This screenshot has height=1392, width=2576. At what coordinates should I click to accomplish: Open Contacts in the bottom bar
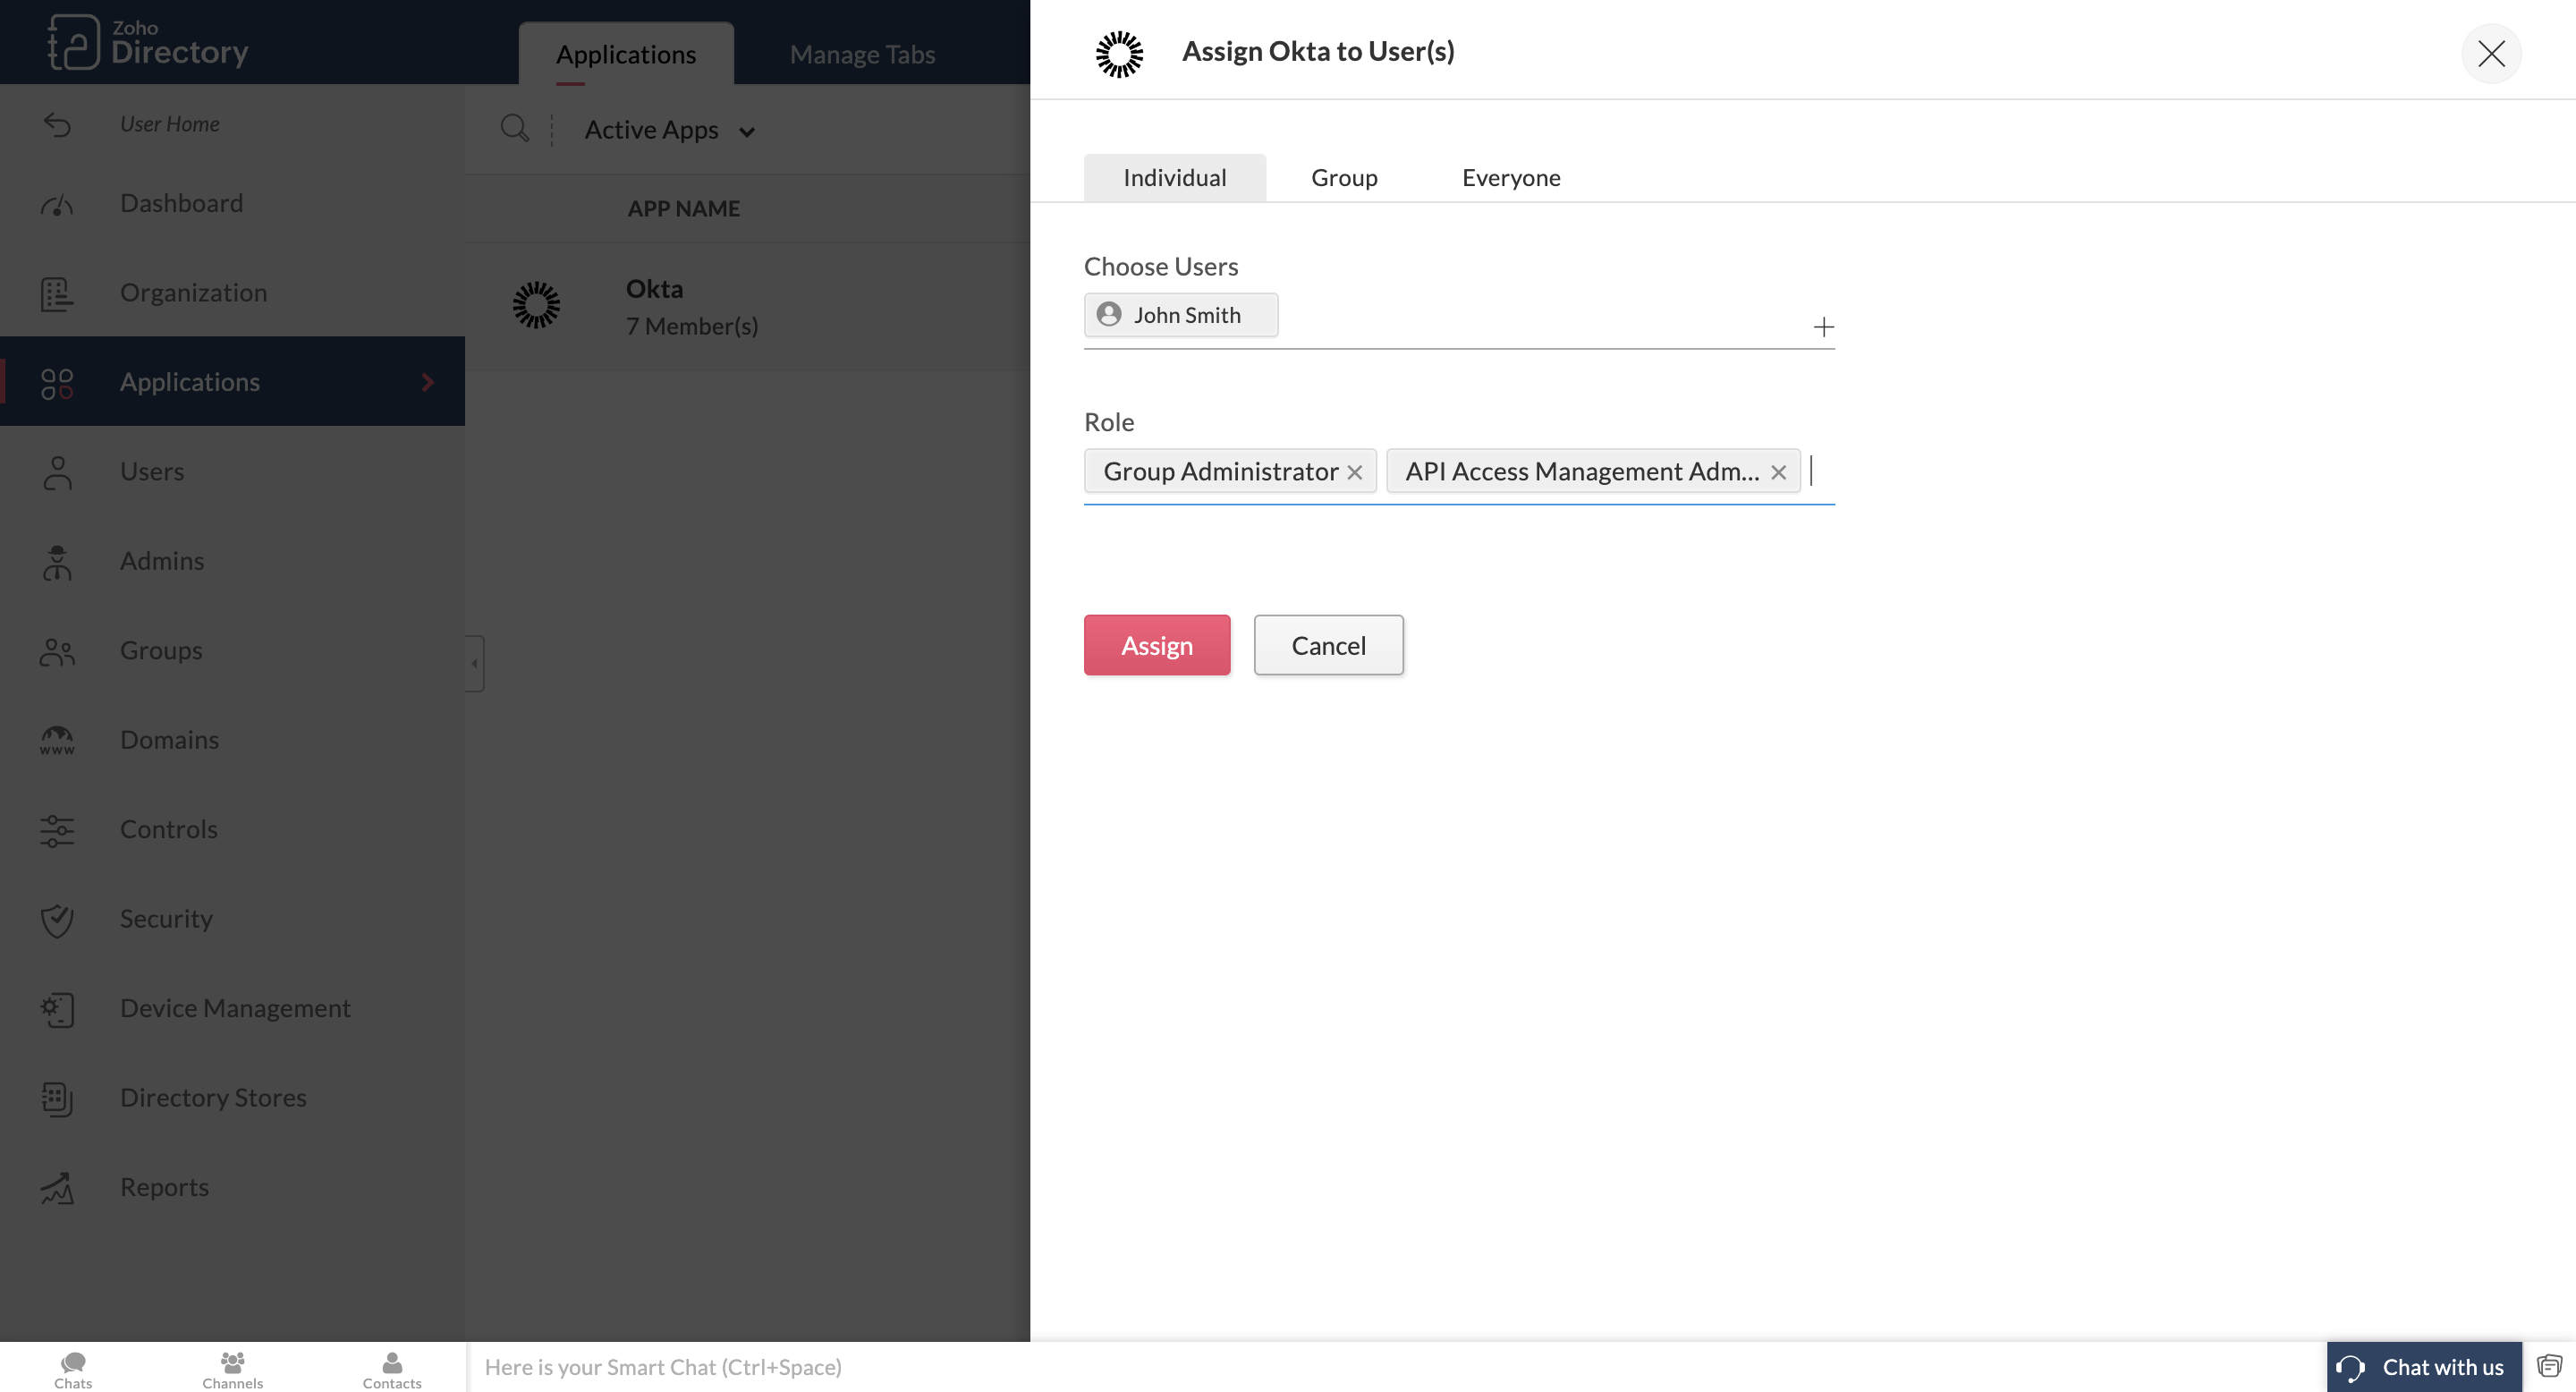(392, 1369)
